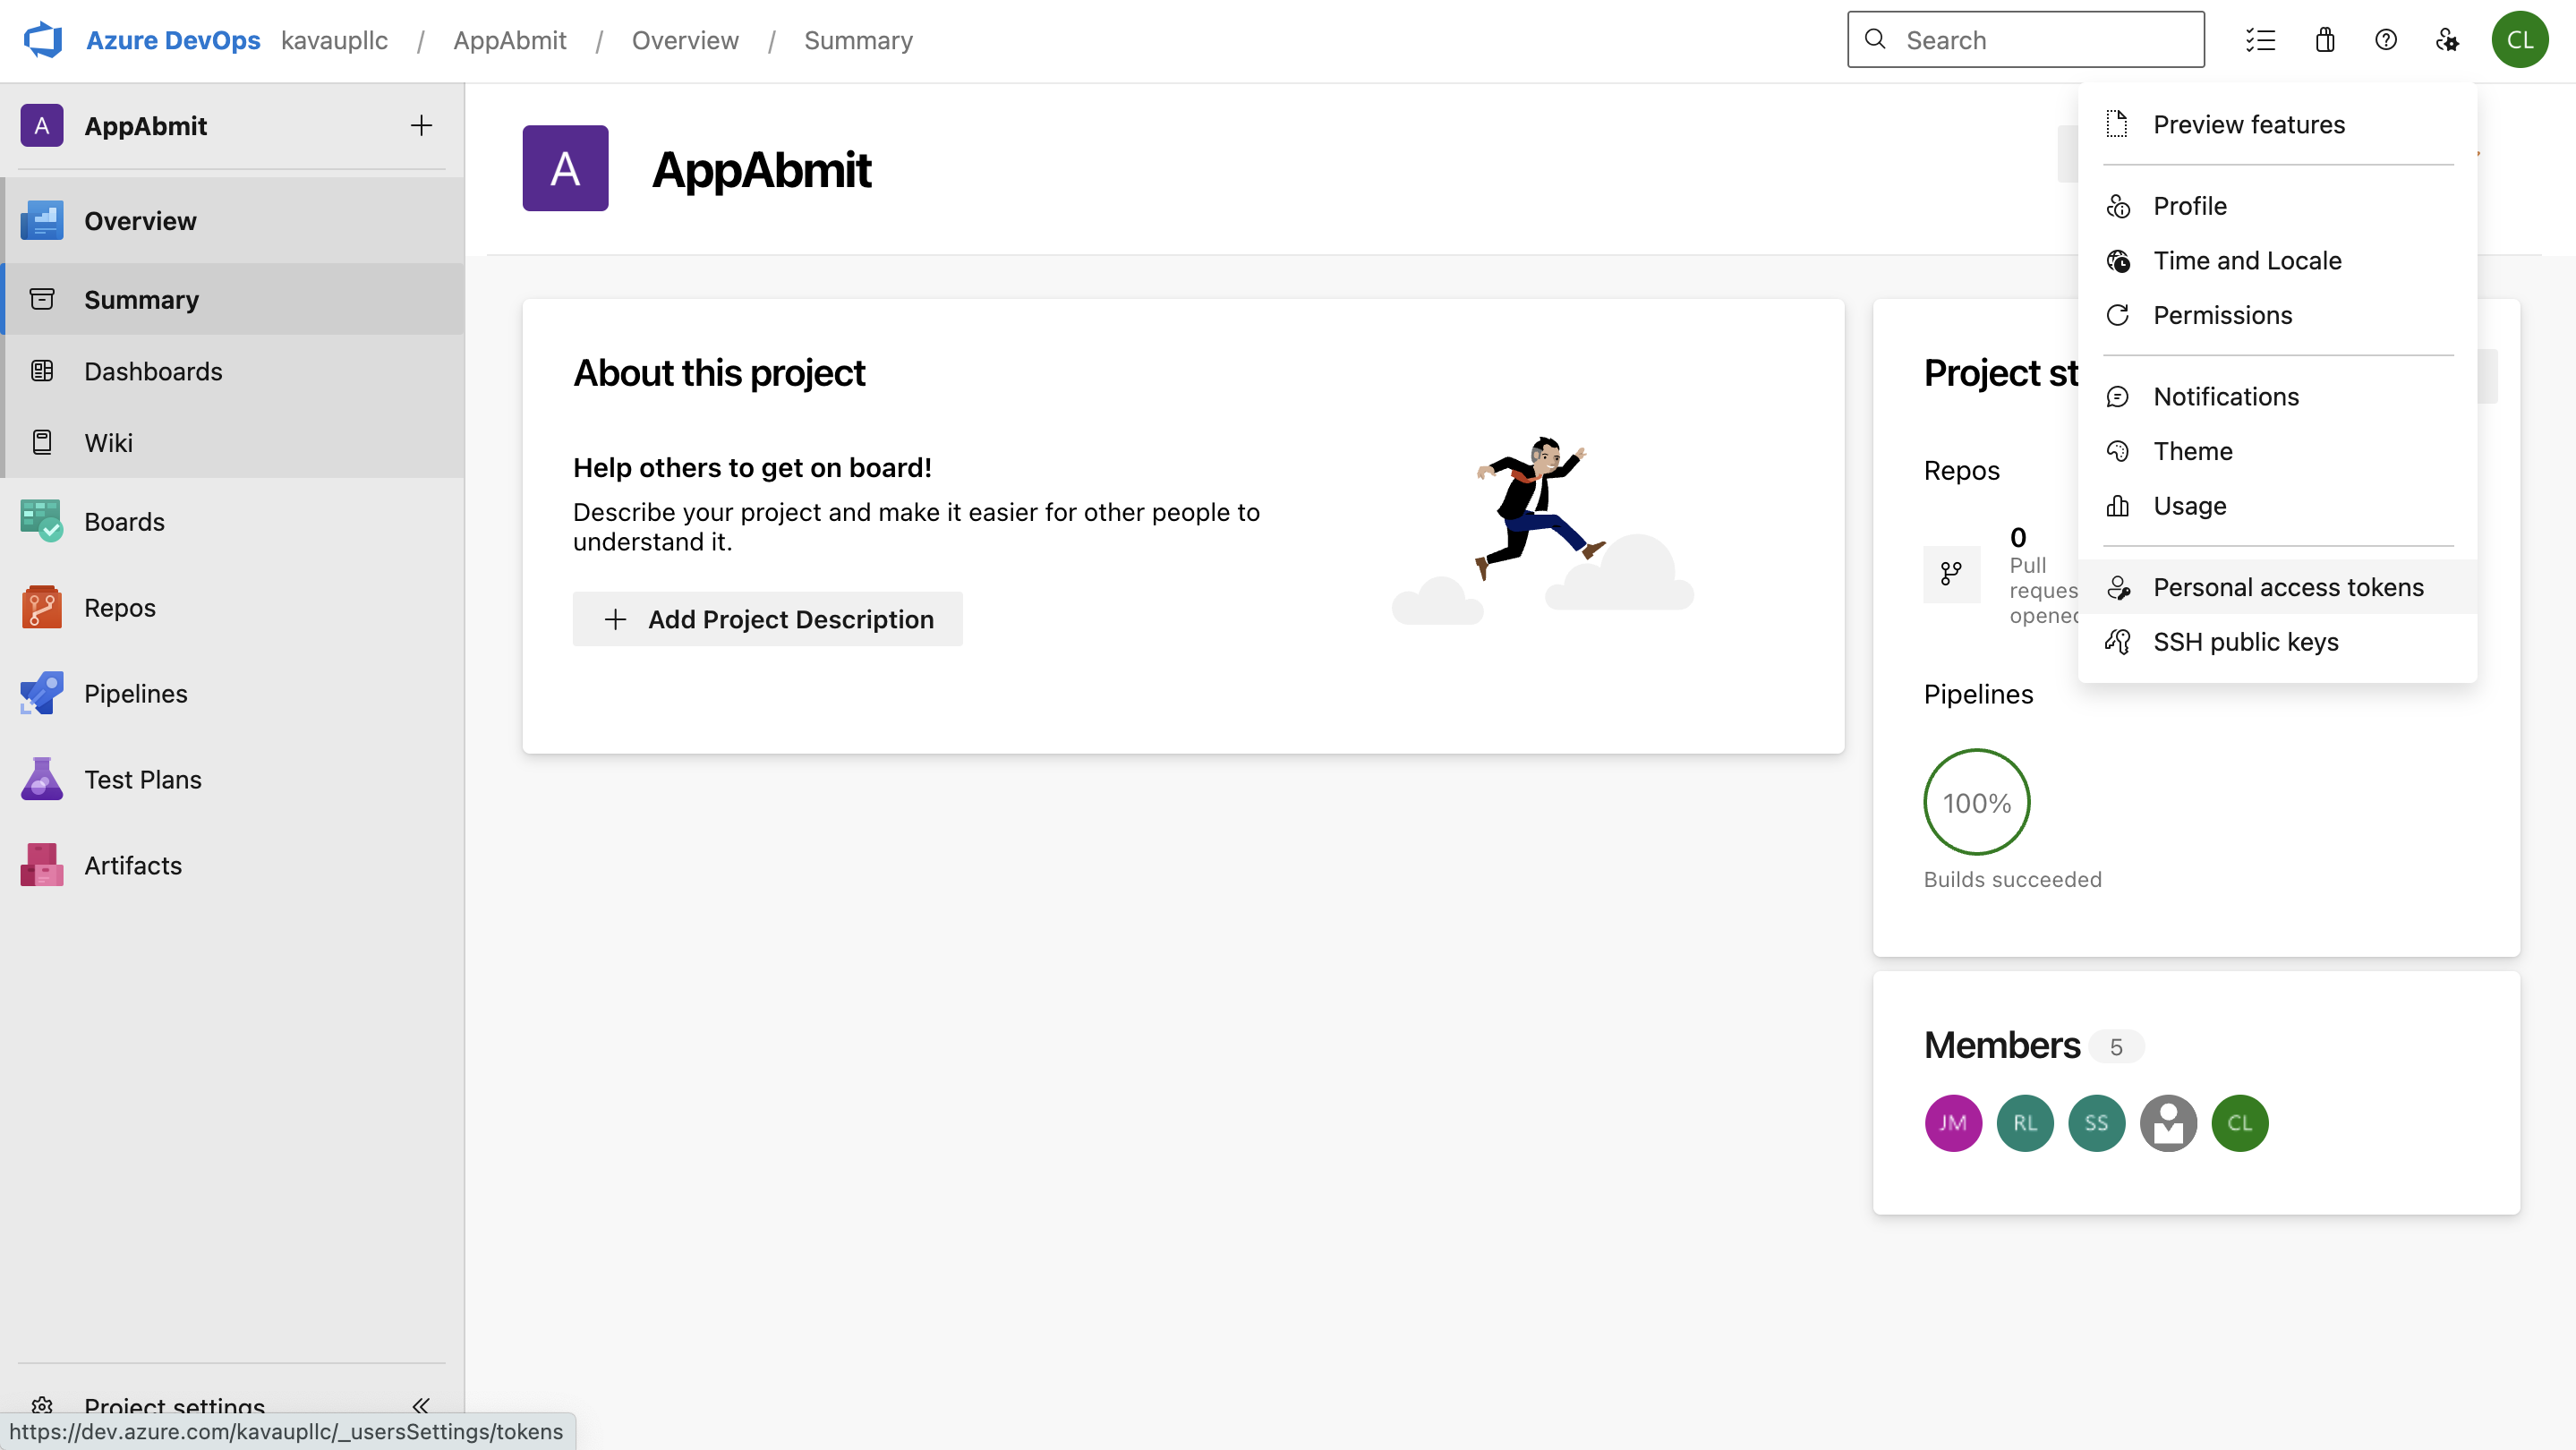The image size is (2576, 1450).
Task: Click the Help question mark icon
Action: click(2386, 40)
